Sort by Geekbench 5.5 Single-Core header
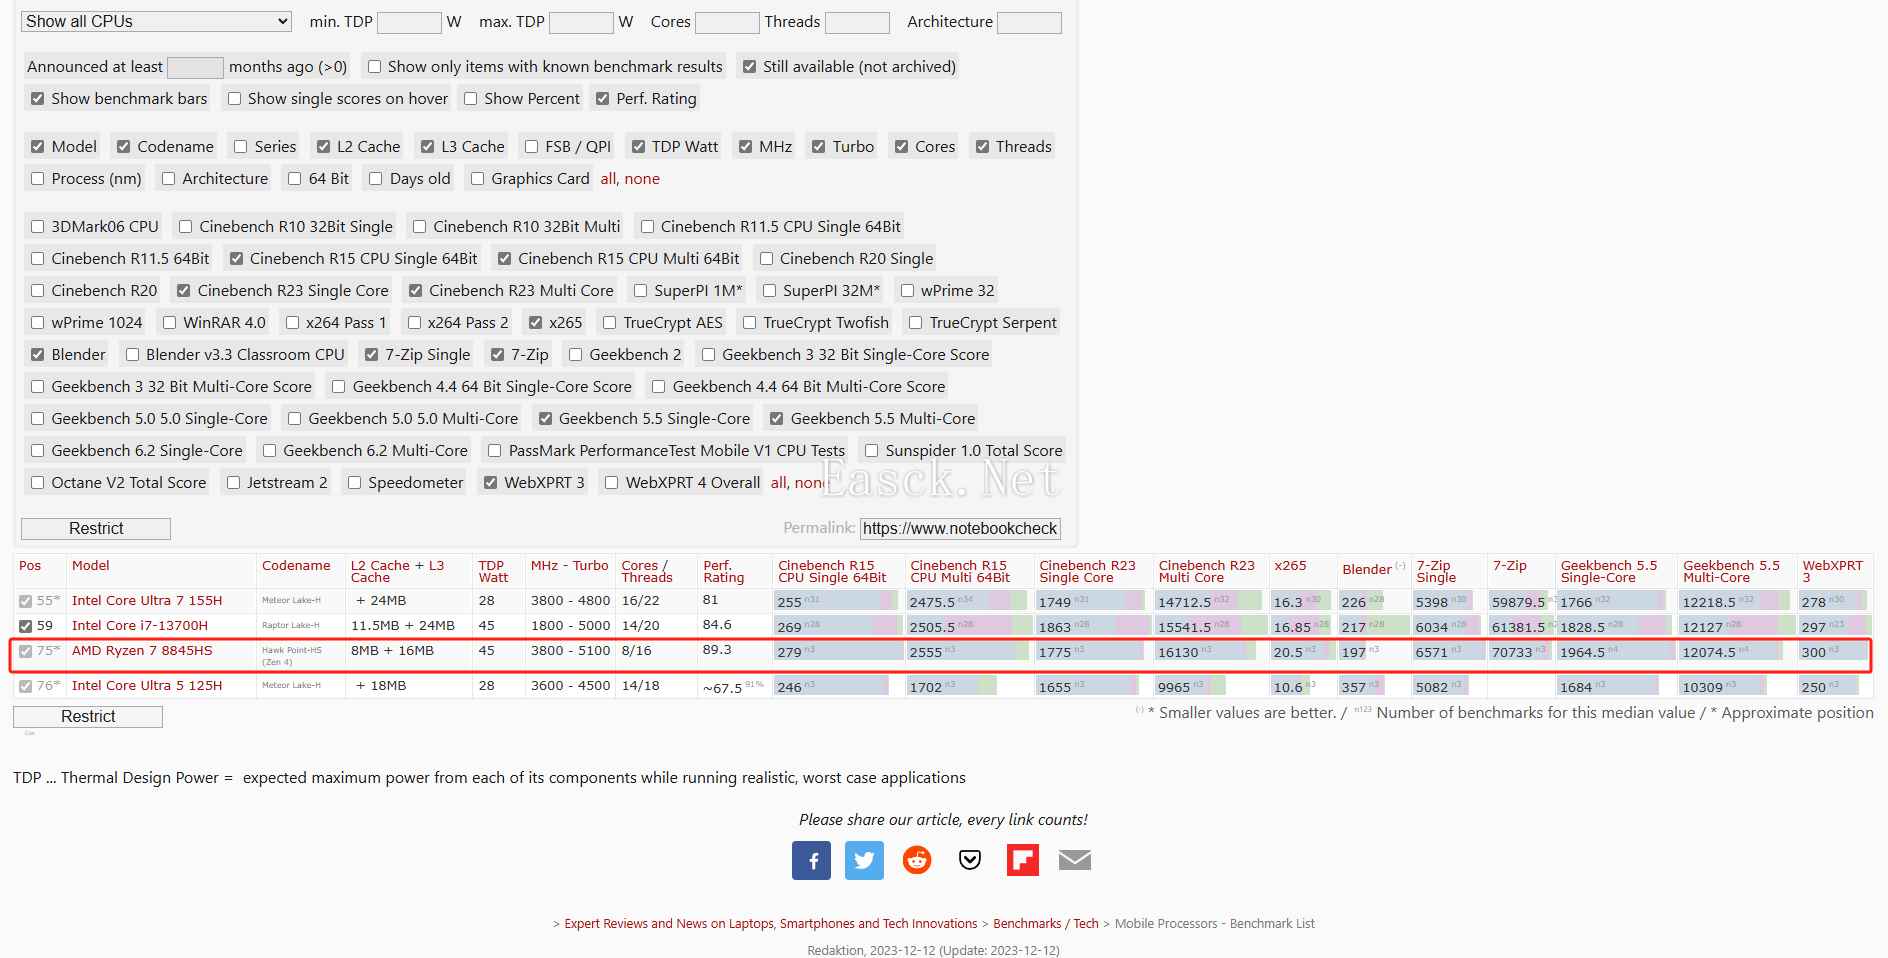1888x958 pixels. click(x=1609, y=571)
